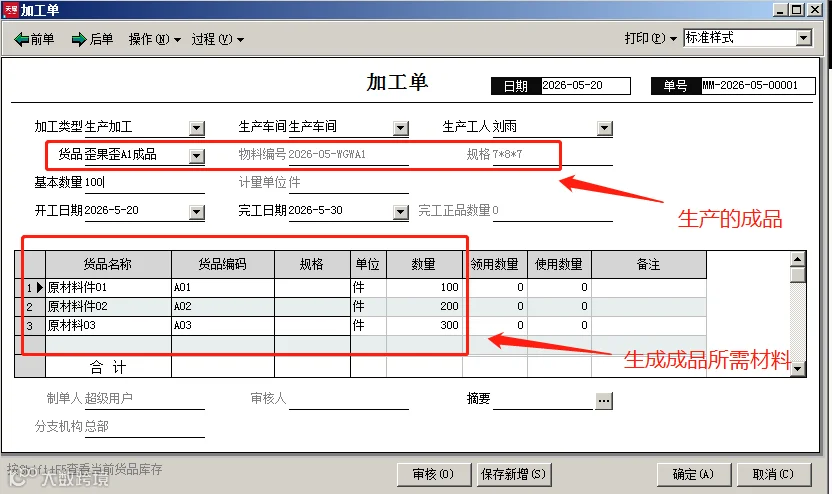Click the 备注 column header
Image resolution: width=832 pixels, height=494 pixels.
point(648,264)
